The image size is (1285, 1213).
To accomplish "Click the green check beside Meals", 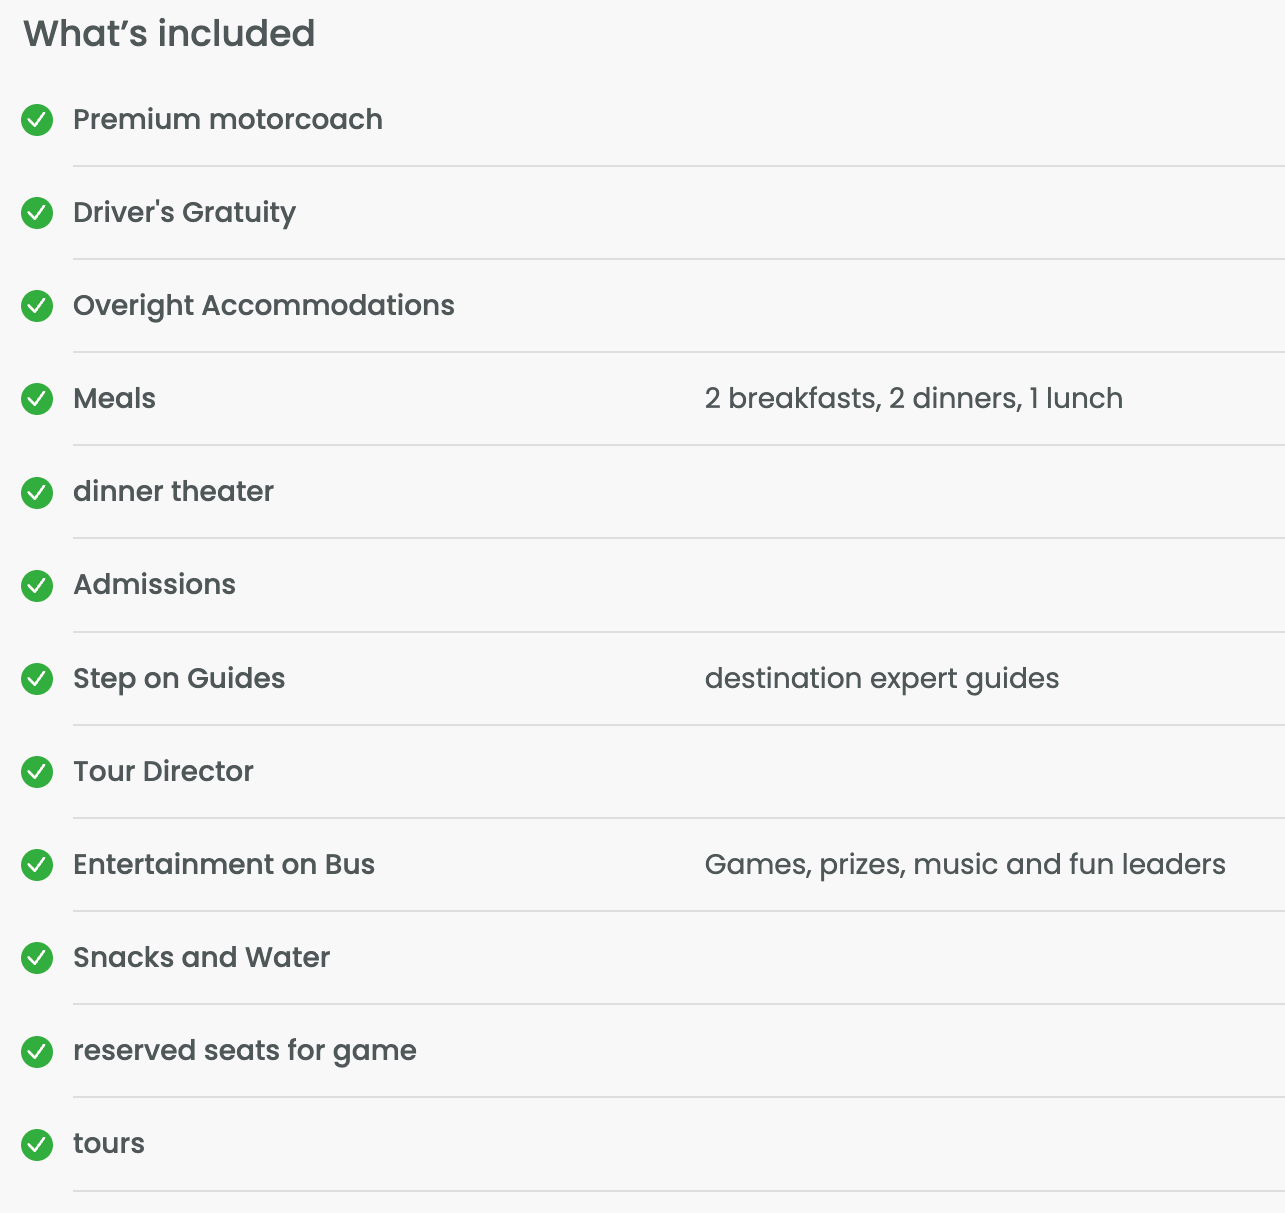I will [37, 399].
